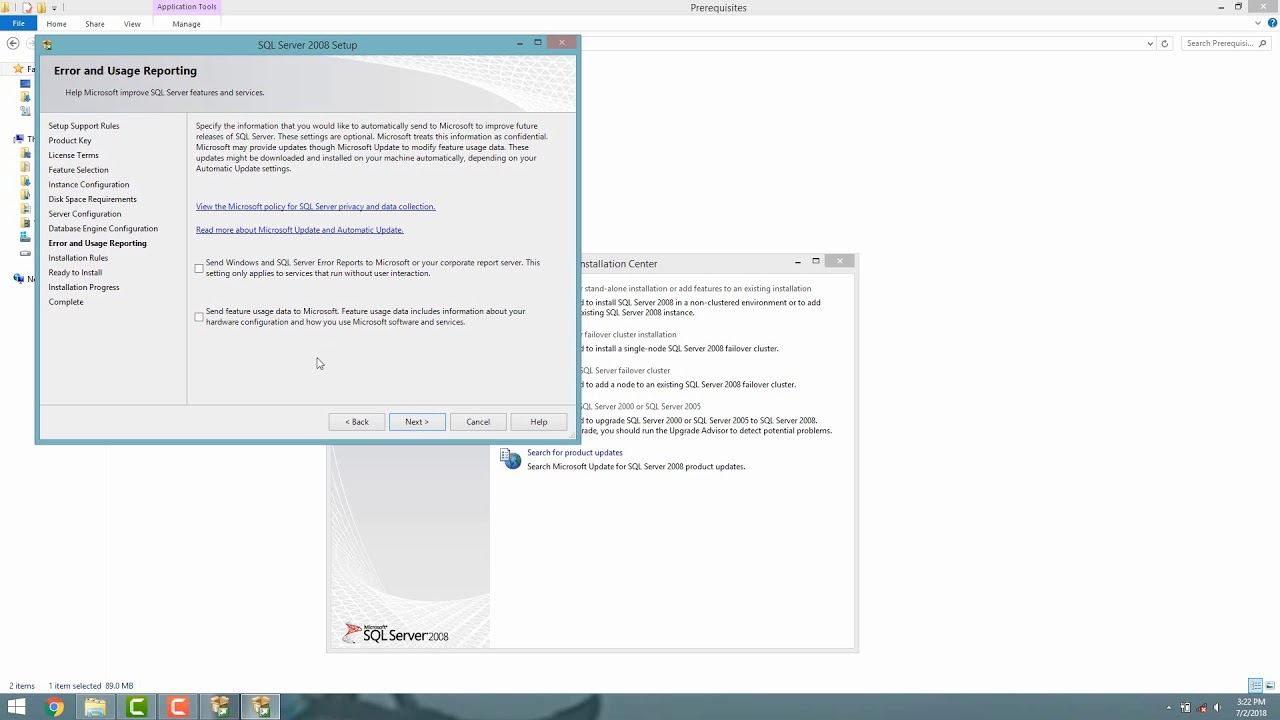Select License Terms step in sidebar
The width and height of the screenshot is (1280, 720).
[73, 155]
